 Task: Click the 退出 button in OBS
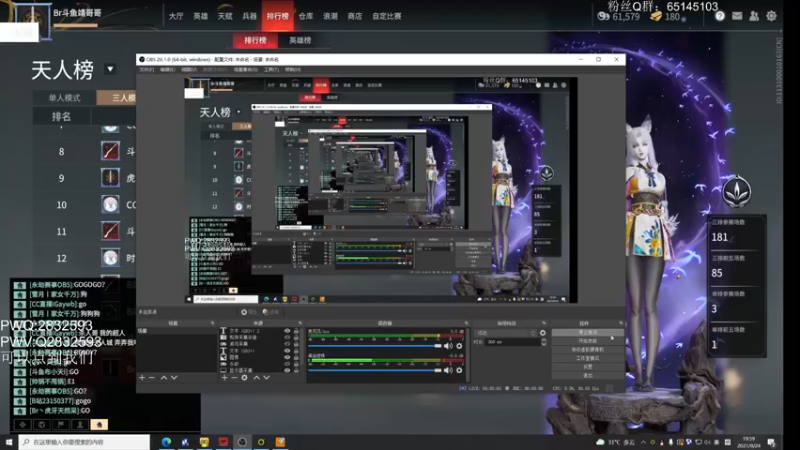[x=587, y=376]
